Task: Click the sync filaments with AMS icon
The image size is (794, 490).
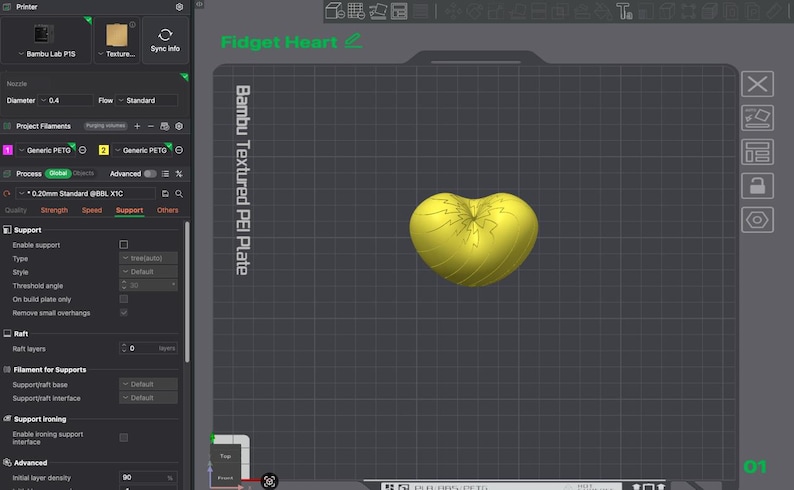Action: [x=165, y=126]
